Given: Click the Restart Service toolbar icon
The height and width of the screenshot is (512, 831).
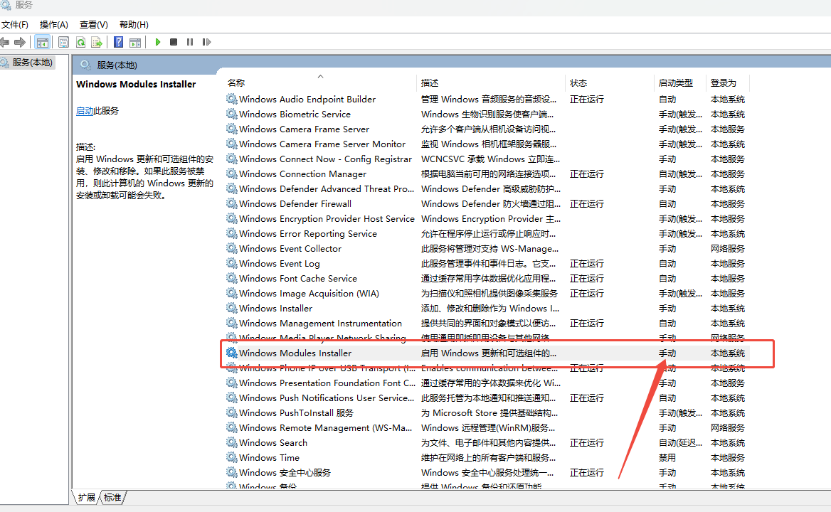Looking at the screenshot, I should [207, 42].
